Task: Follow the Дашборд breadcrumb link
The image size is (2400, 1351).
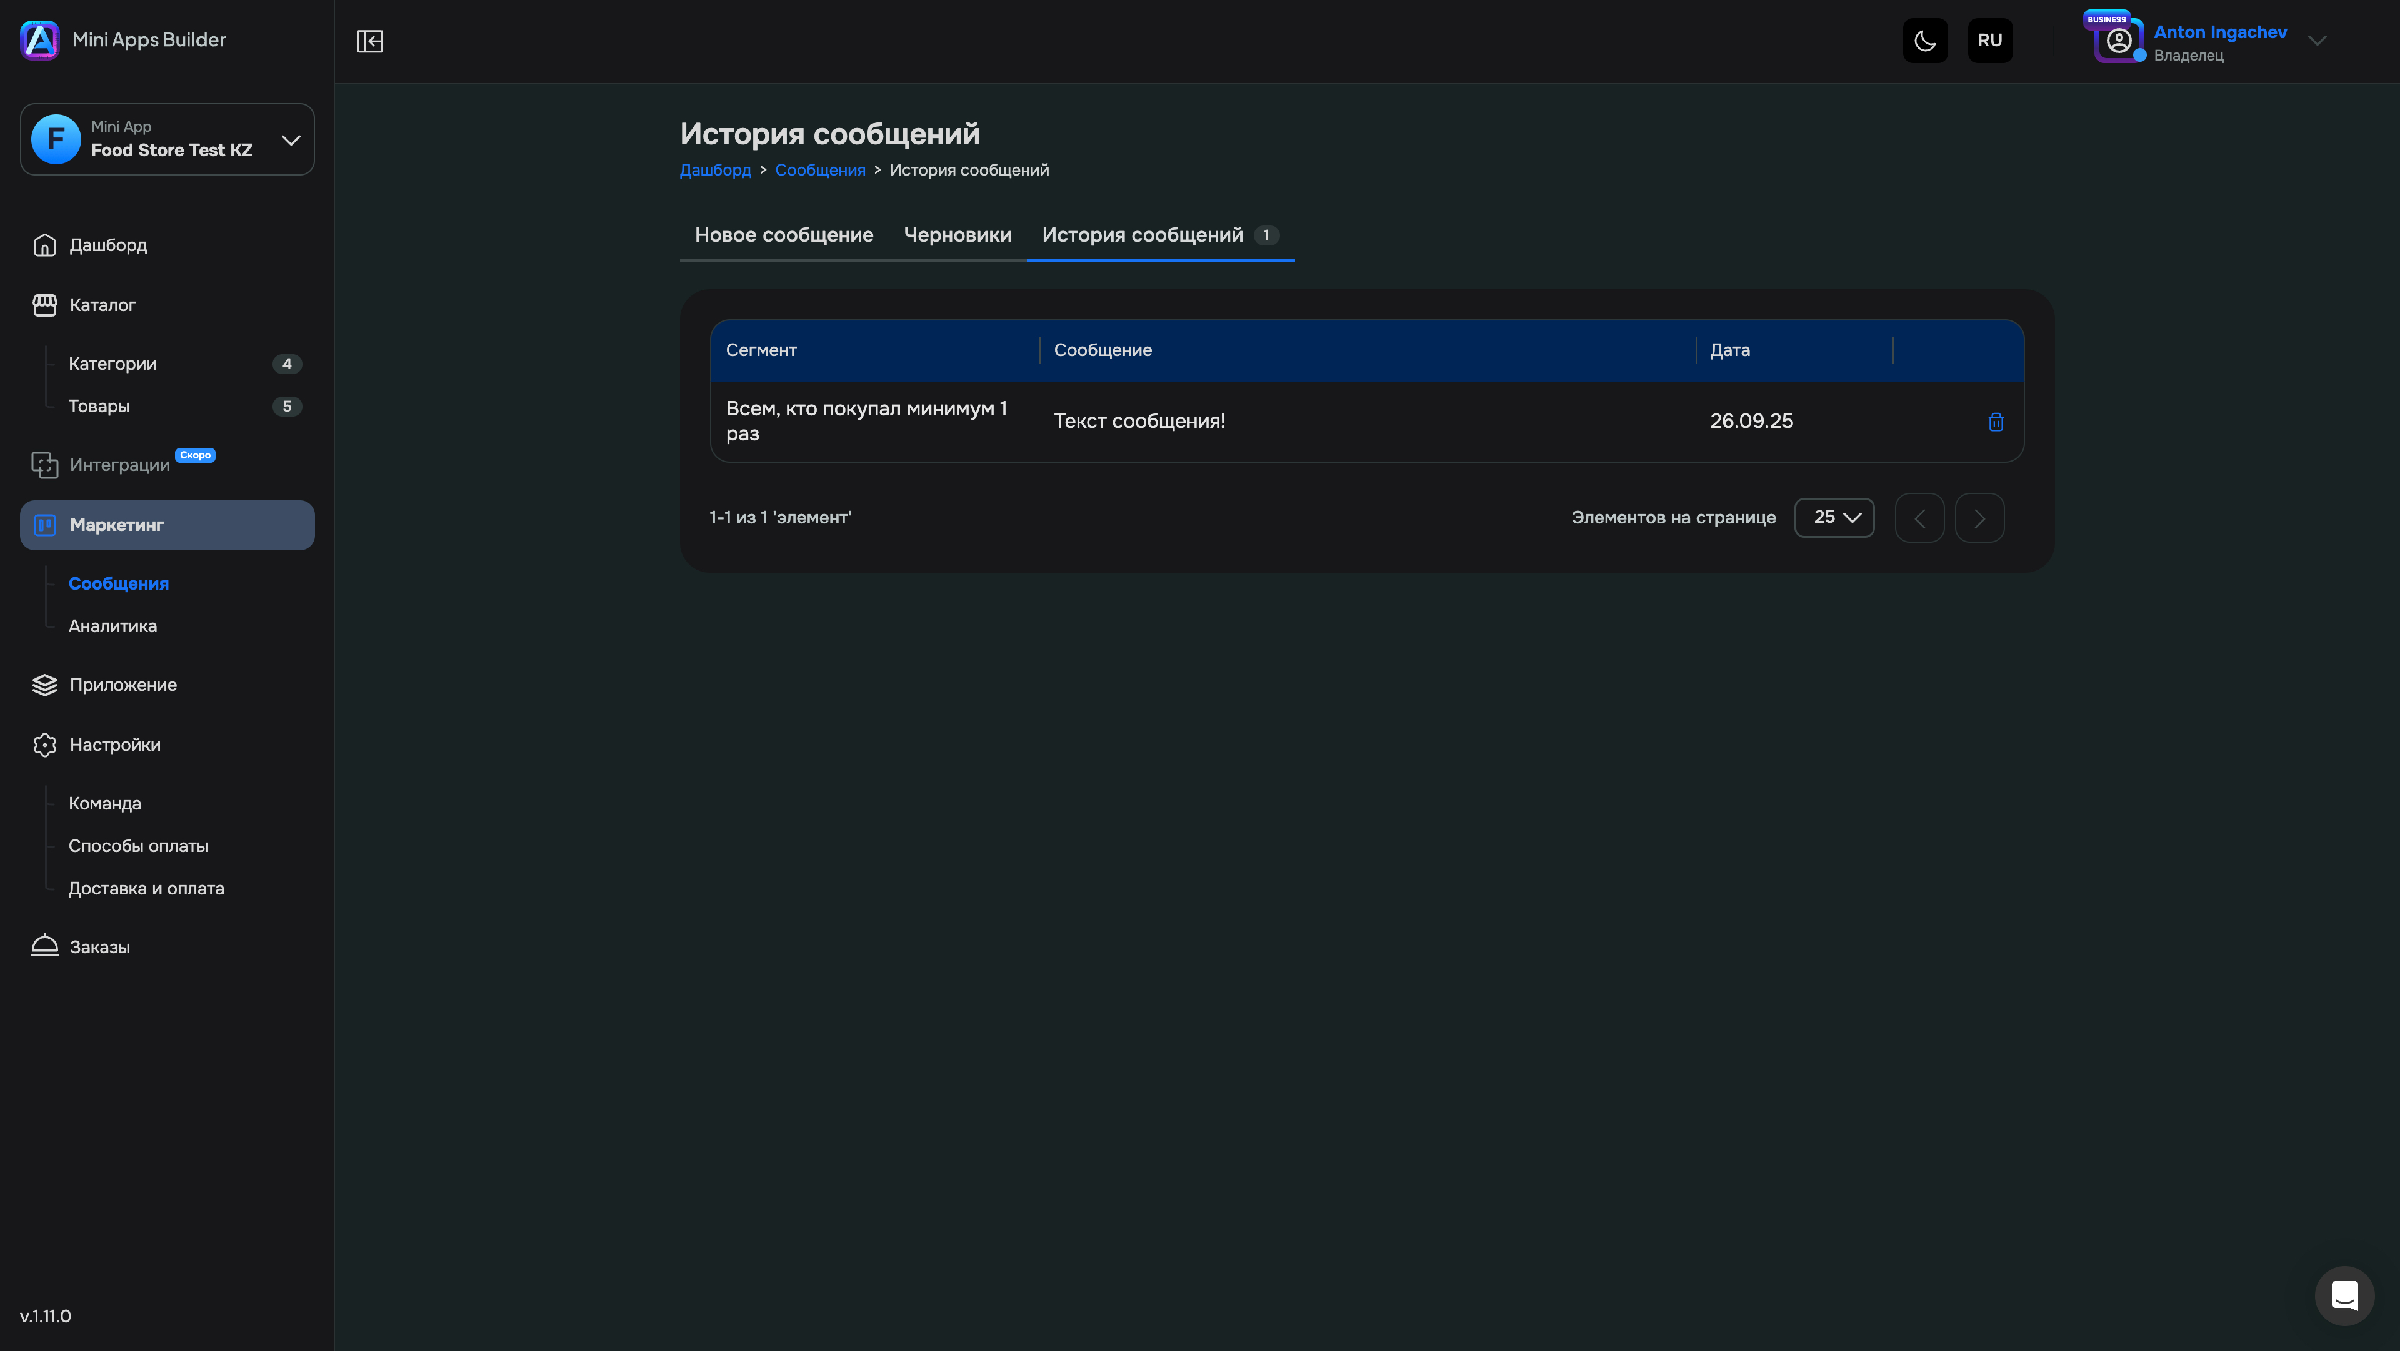Action: pos(715,170)
